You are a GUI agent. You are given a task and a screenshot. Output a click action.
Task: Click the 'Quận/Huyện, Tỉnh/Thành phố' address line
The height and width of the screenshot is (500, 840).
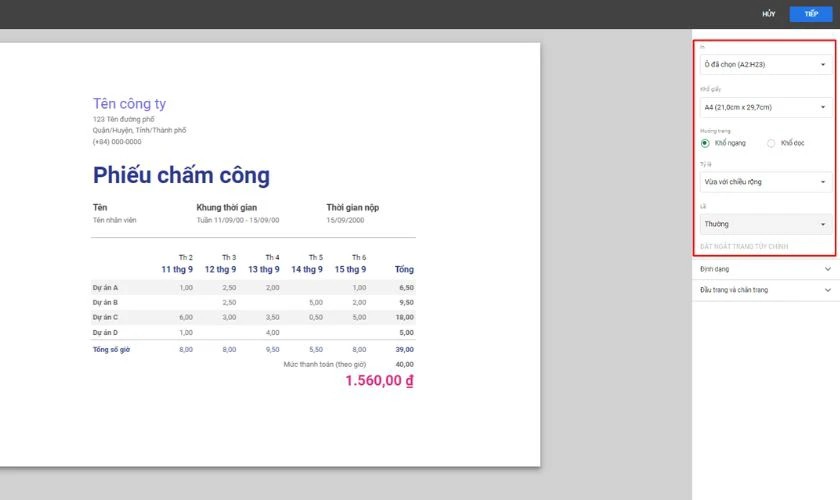click(139, 130)
